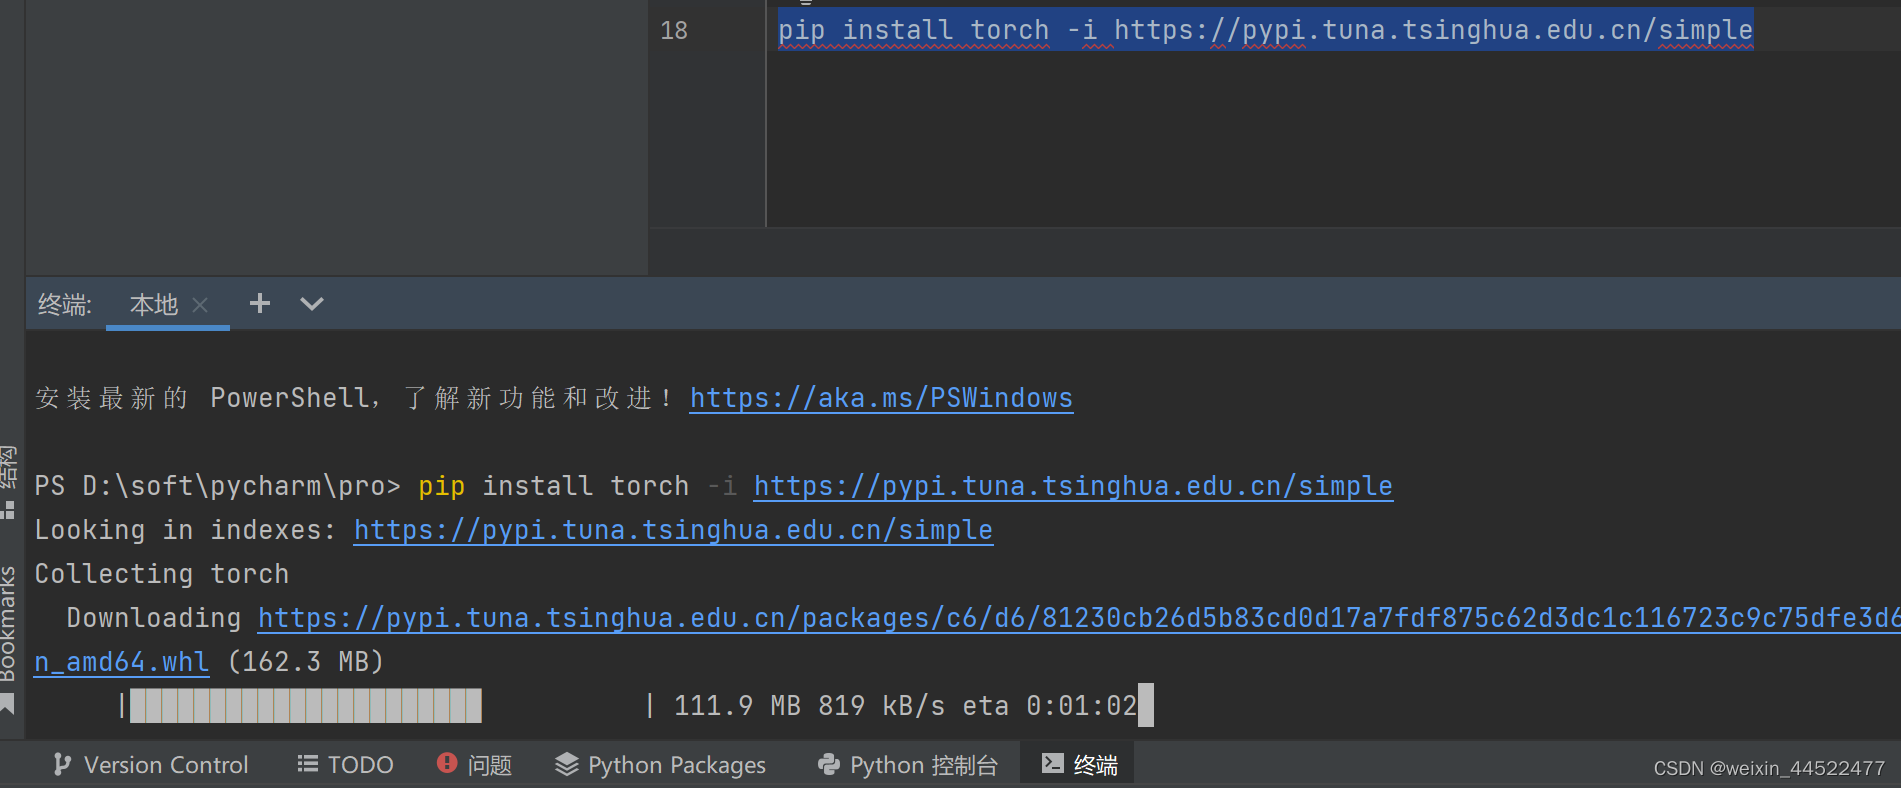This screenshot has height=788, width=1901.
Task: Click the Version Control branch icon
Action: [62, 765]
